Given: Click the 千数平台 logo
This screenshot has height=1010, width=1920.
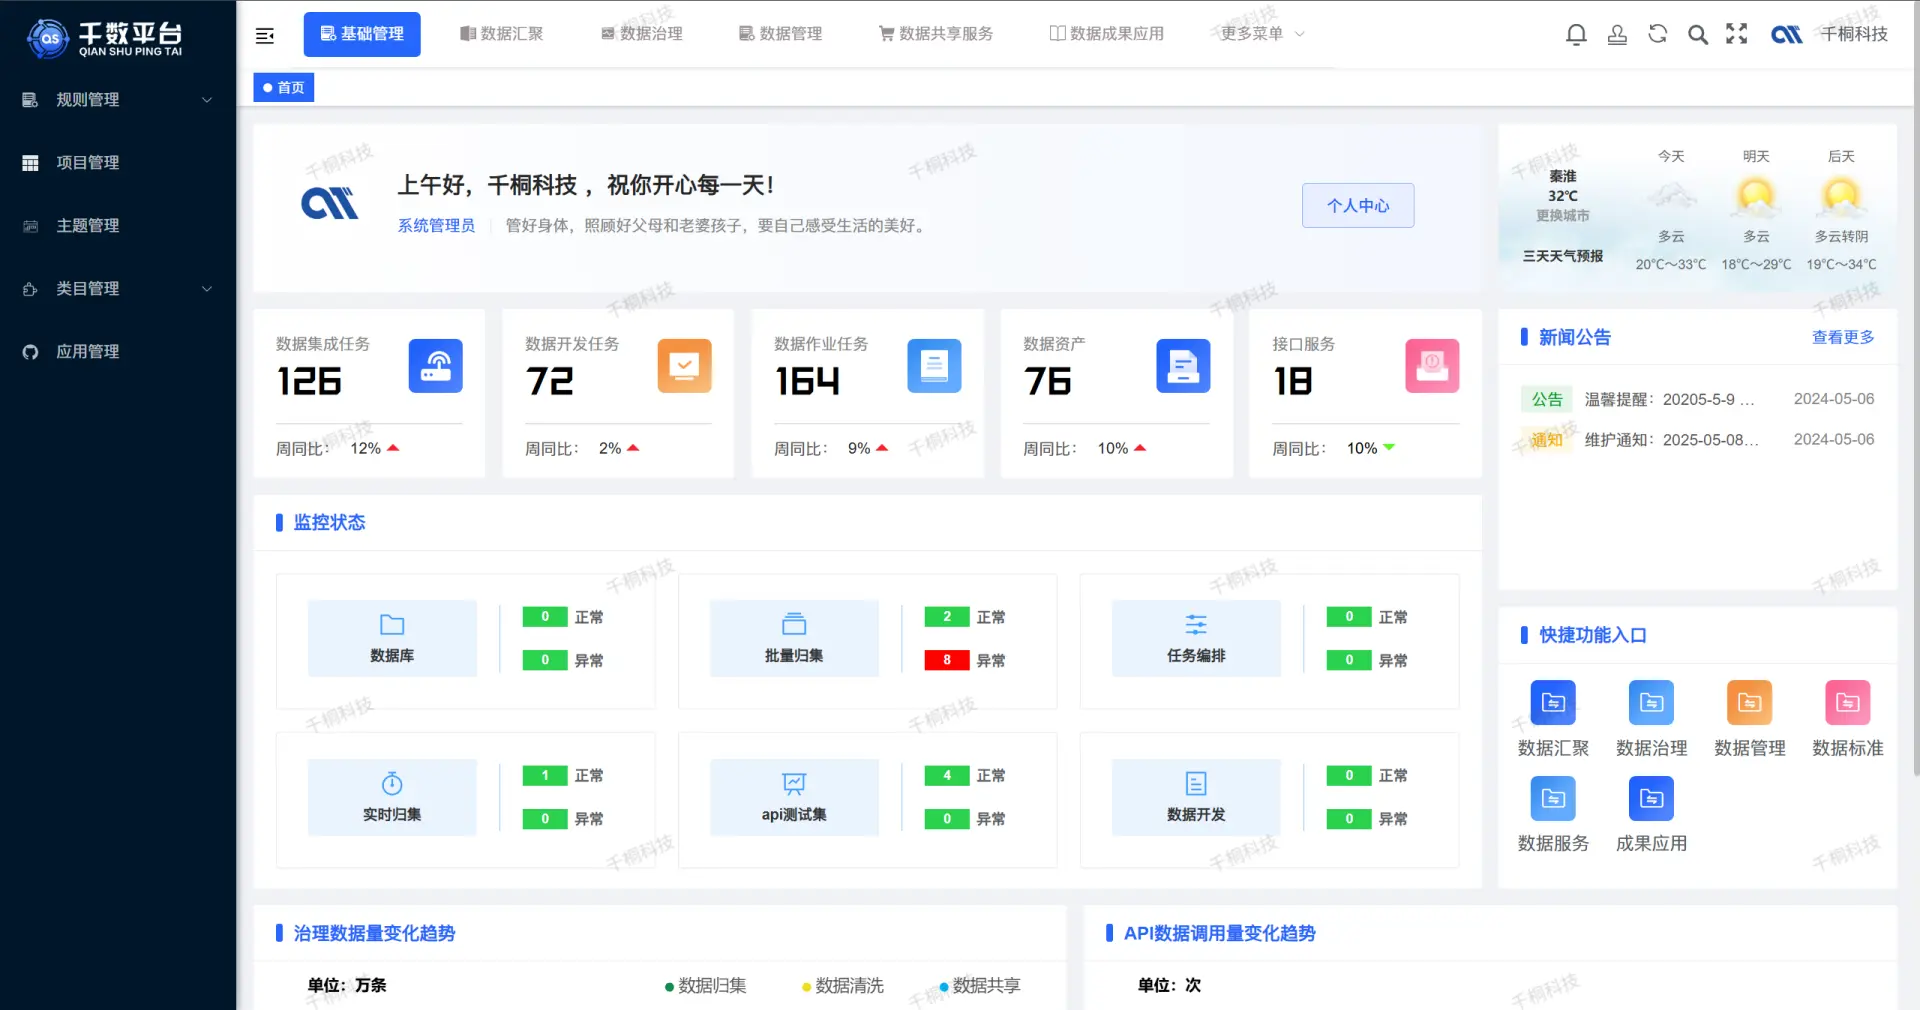Looking at the screenshot, I should (105, 38).
